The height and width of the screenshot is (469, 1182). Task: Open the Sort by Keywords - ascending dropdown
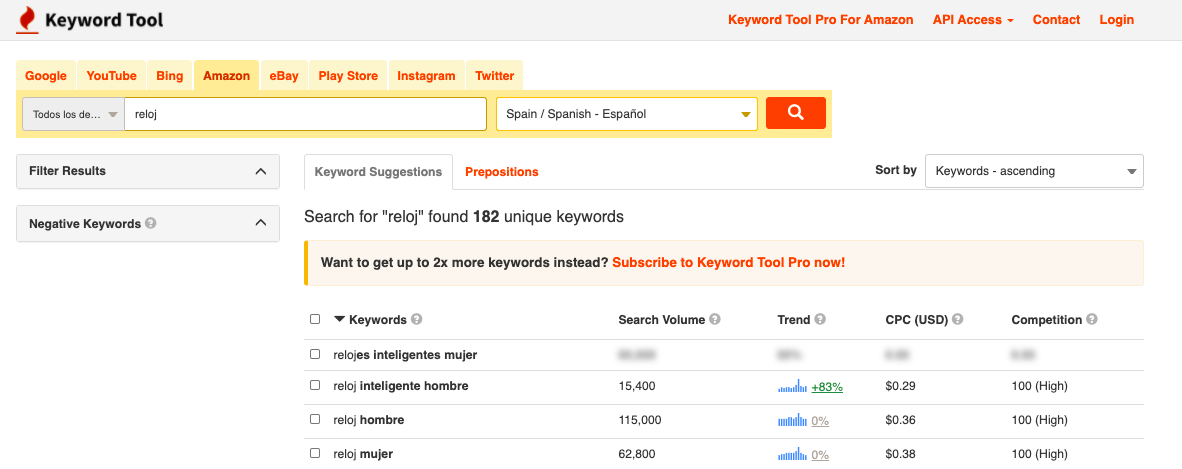[1034, 171]
